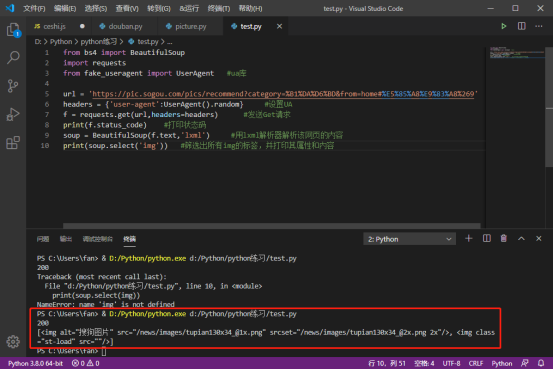The height and width of the screenshot is (370, 553).
Task: Open the Go (转到) menu
Action: tap(159, 8)
